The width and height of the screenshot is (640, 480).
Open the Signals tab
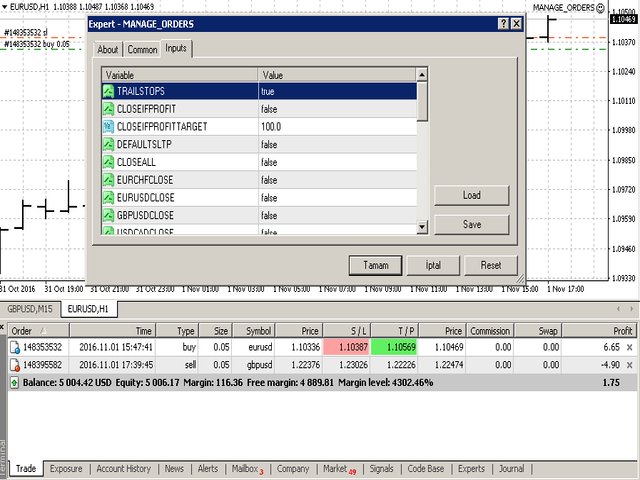pos(382,469)
